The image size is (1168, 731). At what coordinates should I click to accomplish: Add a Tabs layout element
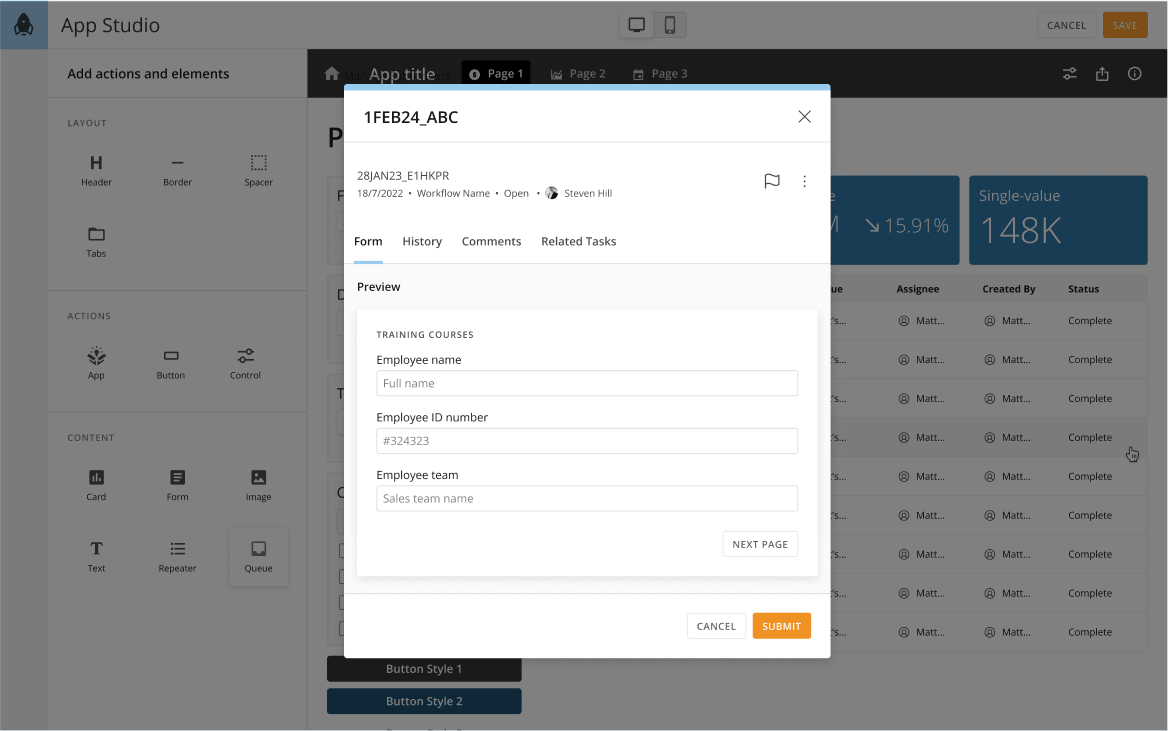(x=96, y=242)
